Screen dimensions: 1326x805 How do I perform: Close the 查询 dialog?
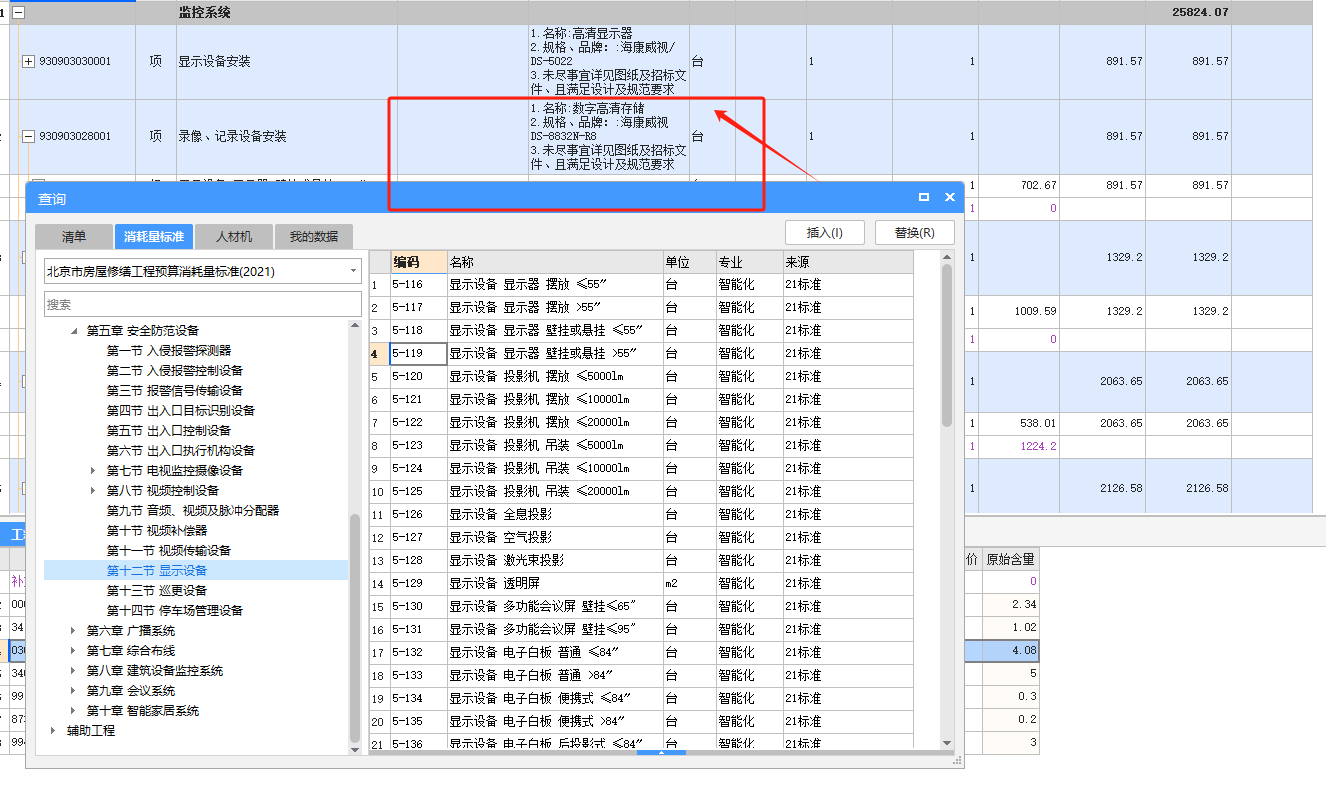tap(950, 198)
